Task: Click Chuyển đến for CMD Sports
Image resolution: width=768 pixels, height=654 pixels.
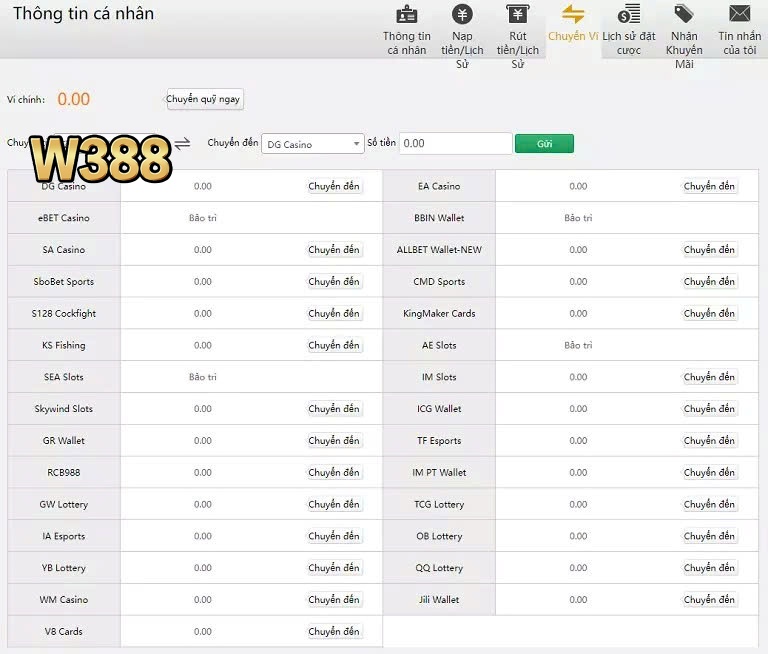Action: (x=709, y=282)
